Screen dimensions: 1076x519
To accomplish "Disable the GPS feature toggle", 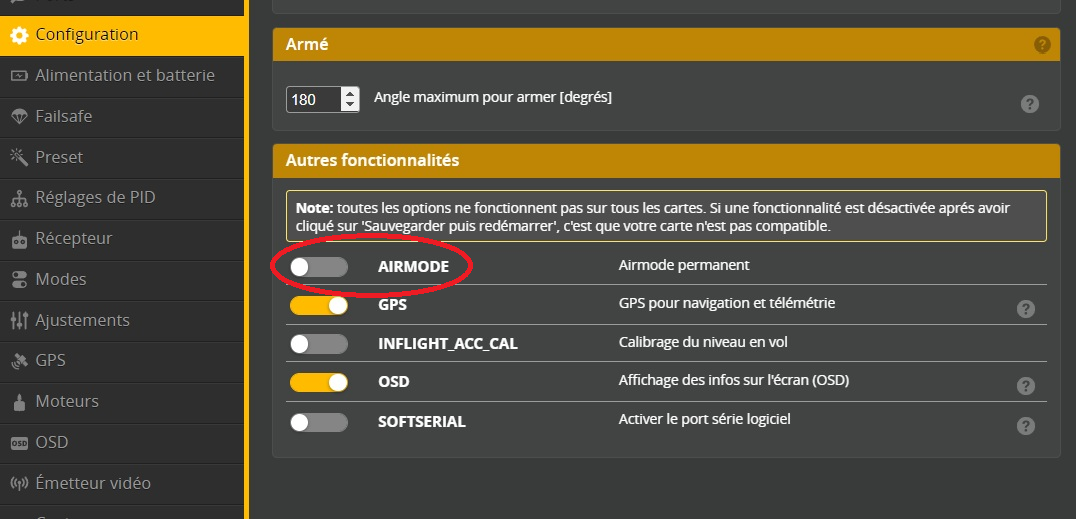I will click(318, 305).
